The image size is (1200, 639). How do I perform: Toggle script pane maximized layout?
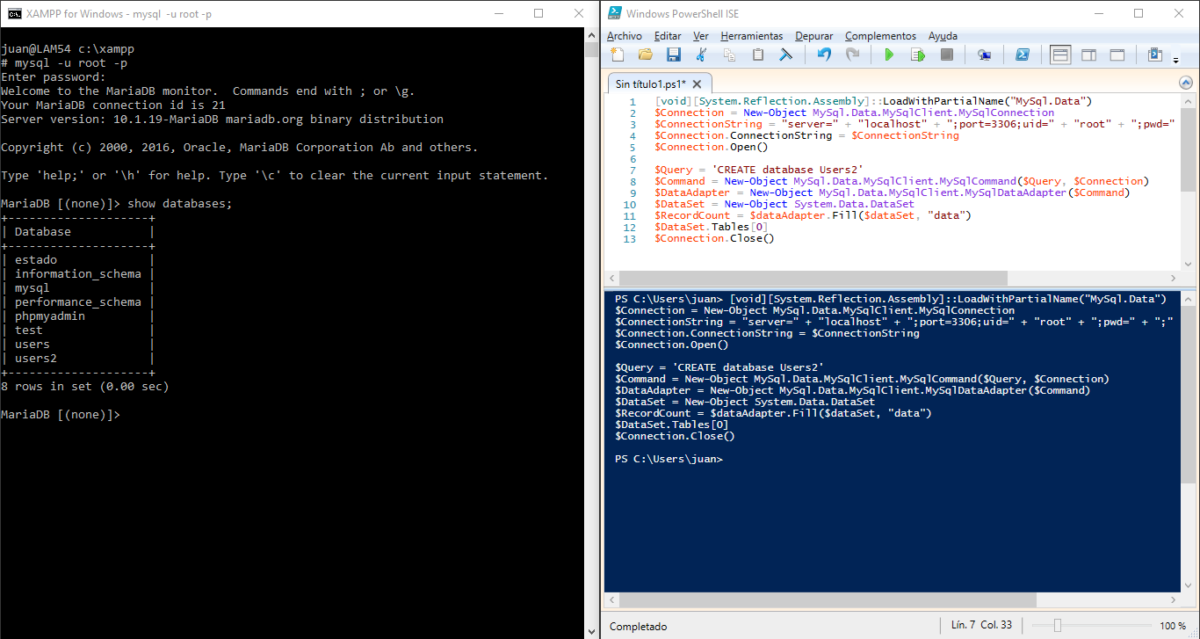pos(1117,55)
